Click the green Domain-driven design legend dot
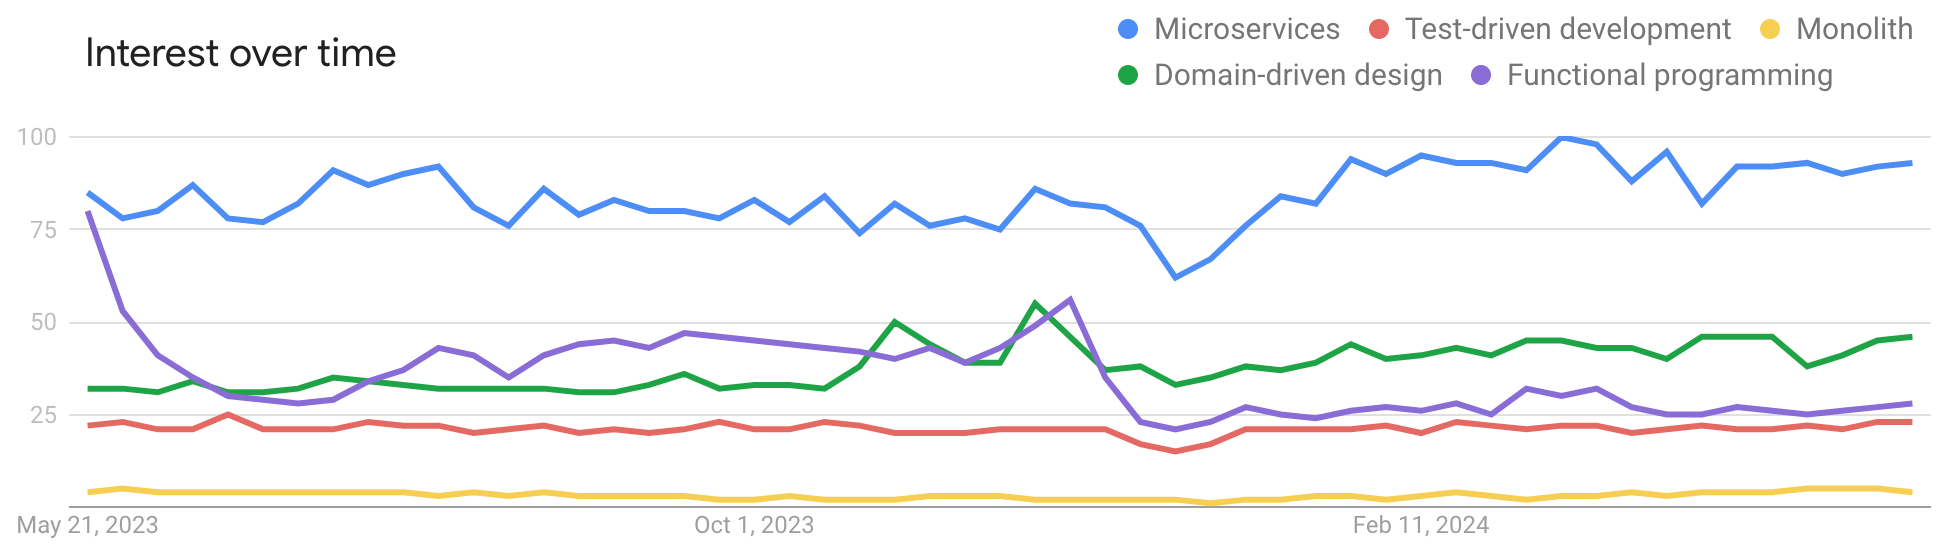This screenshot has height=554, width=1959. pos(1128,76)
